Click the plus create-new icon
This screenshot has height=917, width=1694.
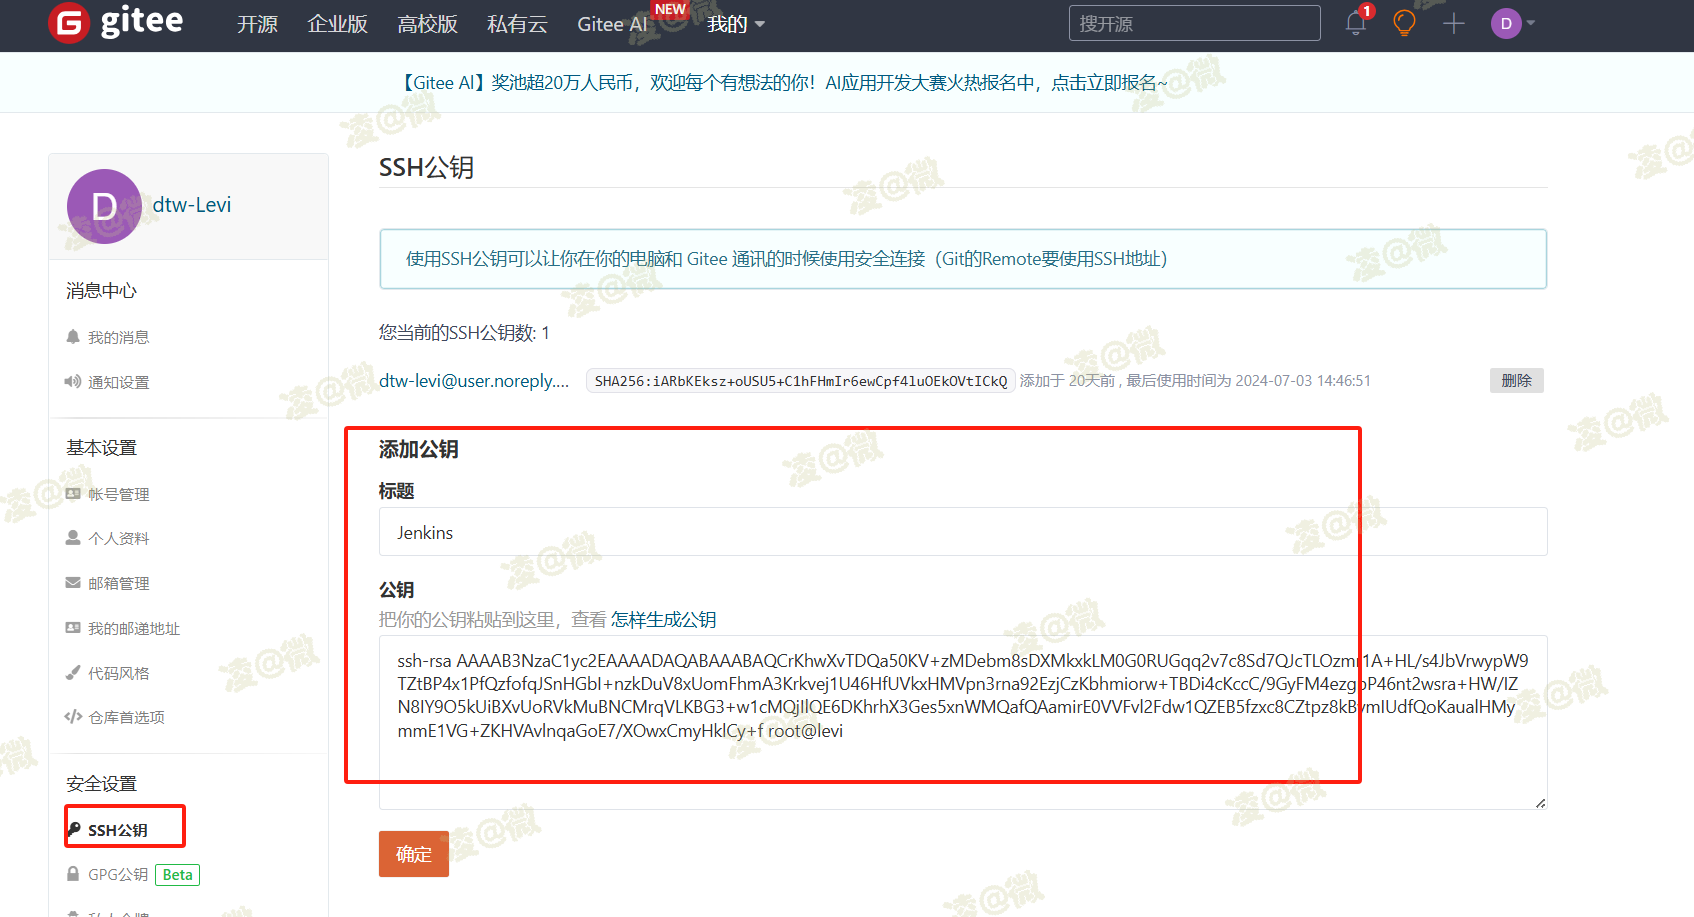pos(1454,23)
